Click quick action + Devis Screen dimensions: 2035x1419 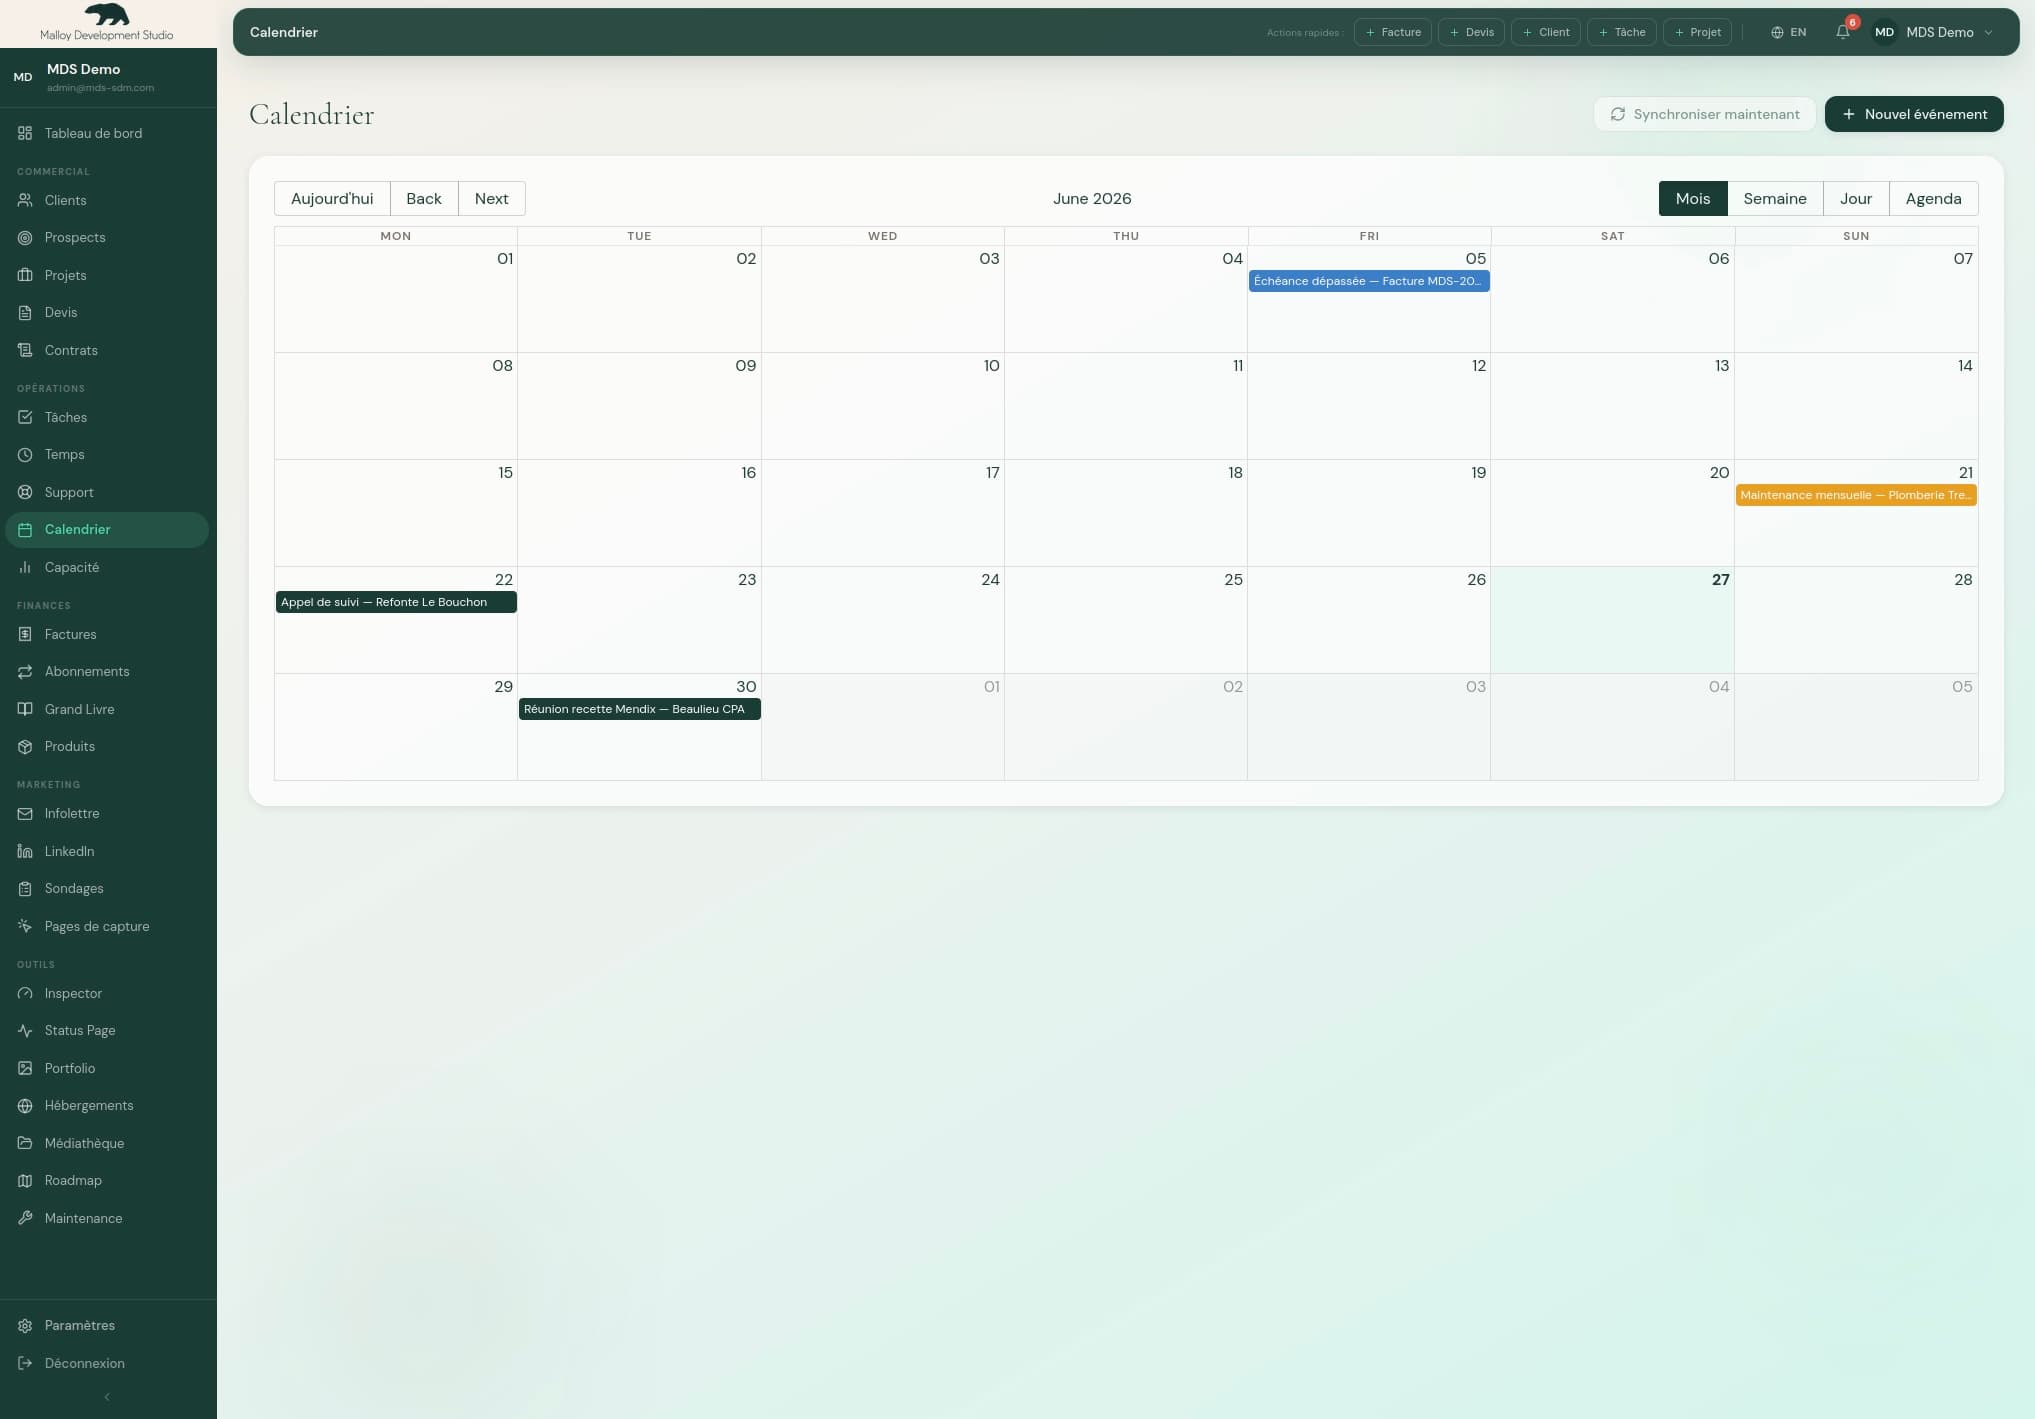click(x=1471, y=32)
